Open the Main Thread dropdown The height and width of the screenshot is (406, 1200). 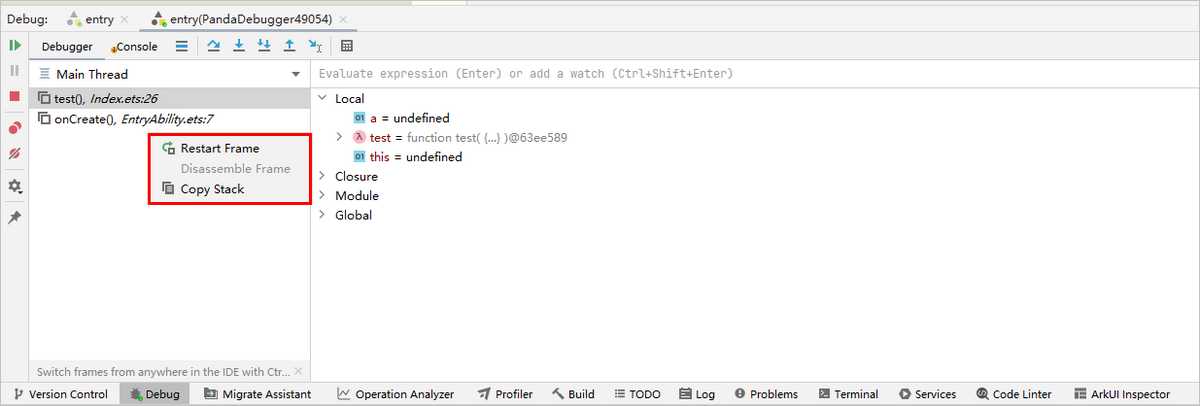(x=295, y=74)
